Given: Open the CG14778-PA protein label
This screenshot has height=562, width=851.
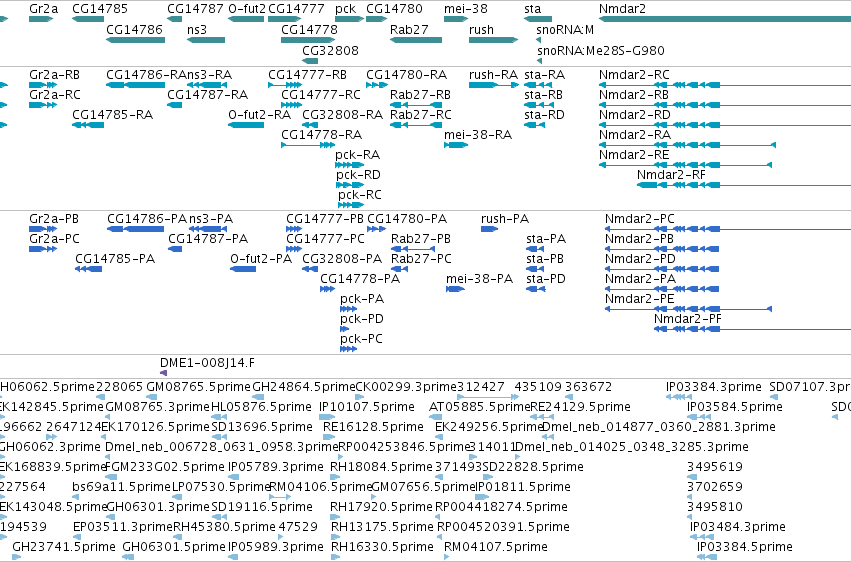Looking at the screenshot, I should [360, 279].
